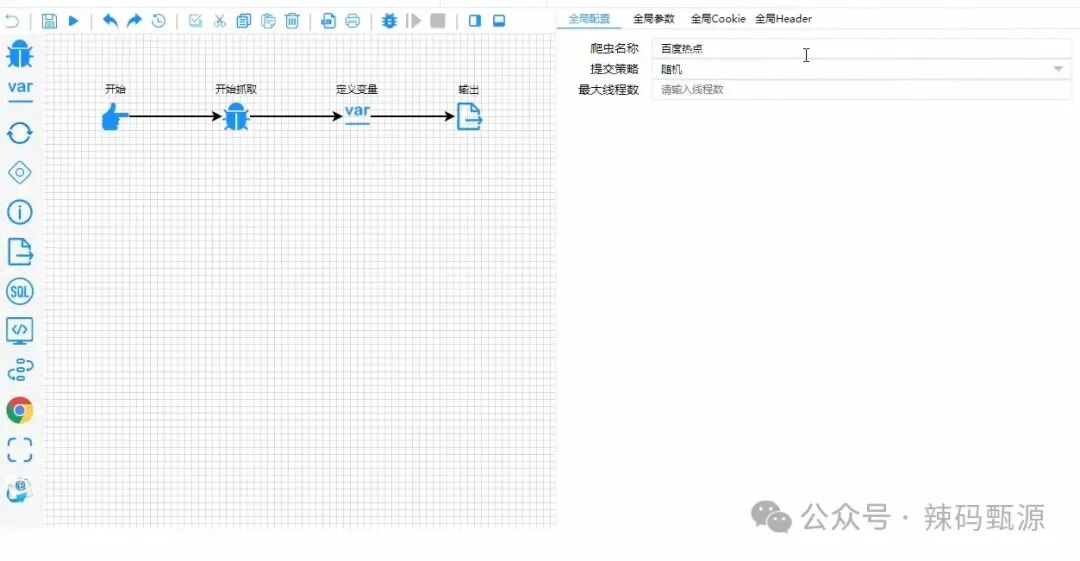Viewport: 1080px width, 561px height.
Task: Redo the last undone action
Action: (x=134, y=21)
